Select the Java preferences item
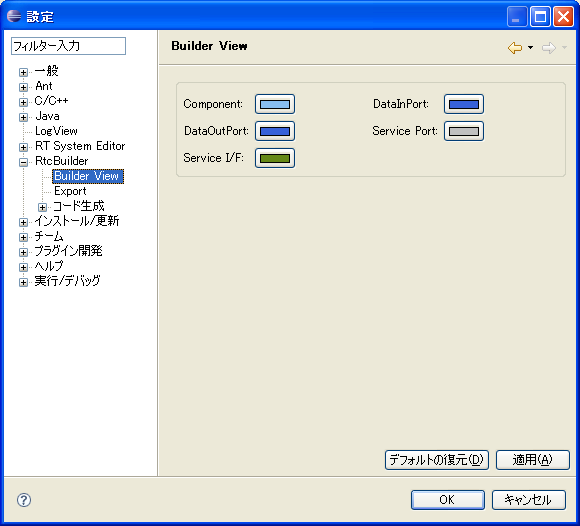580x526 pixels. coord(47,116)
